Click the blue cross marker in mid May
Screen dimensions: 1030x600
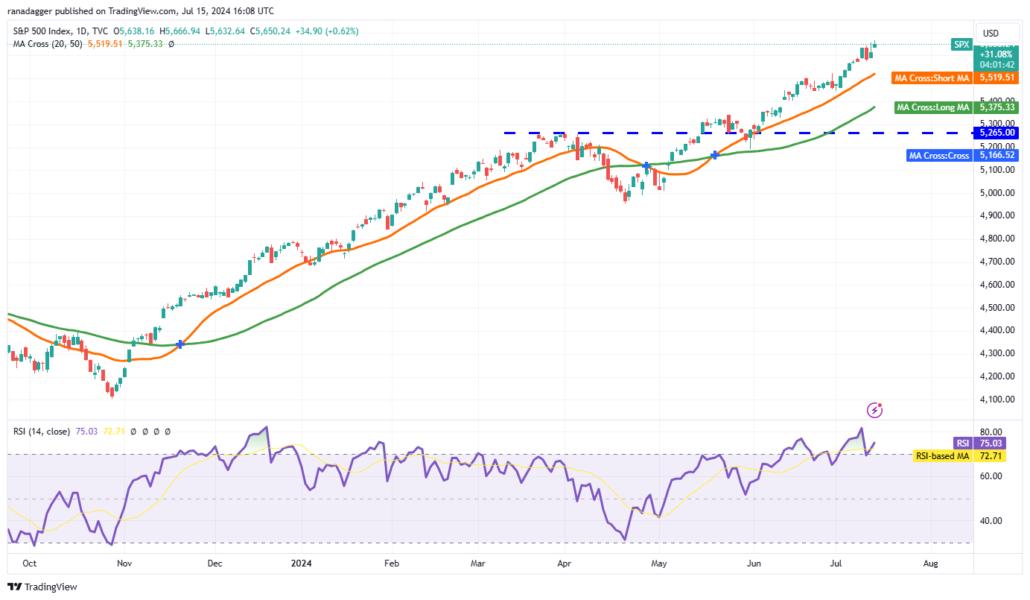point(715,155)
